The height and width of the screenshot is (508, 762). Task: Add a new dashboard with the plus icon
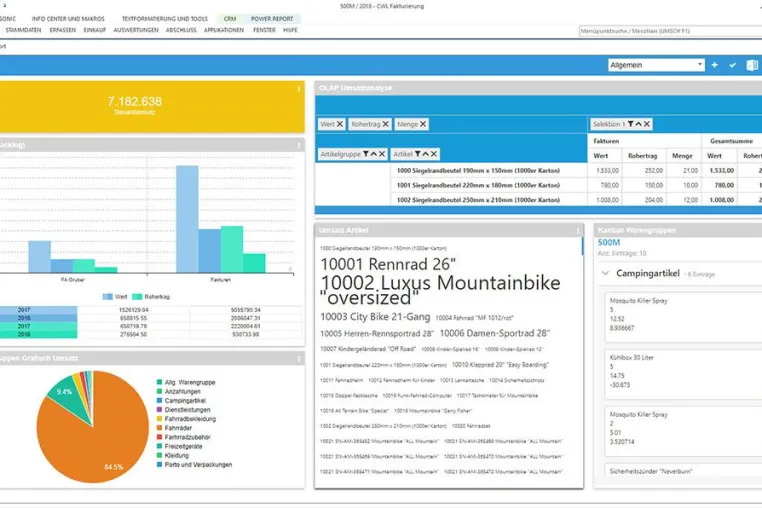pyautogui.click(x=714, y=65)
